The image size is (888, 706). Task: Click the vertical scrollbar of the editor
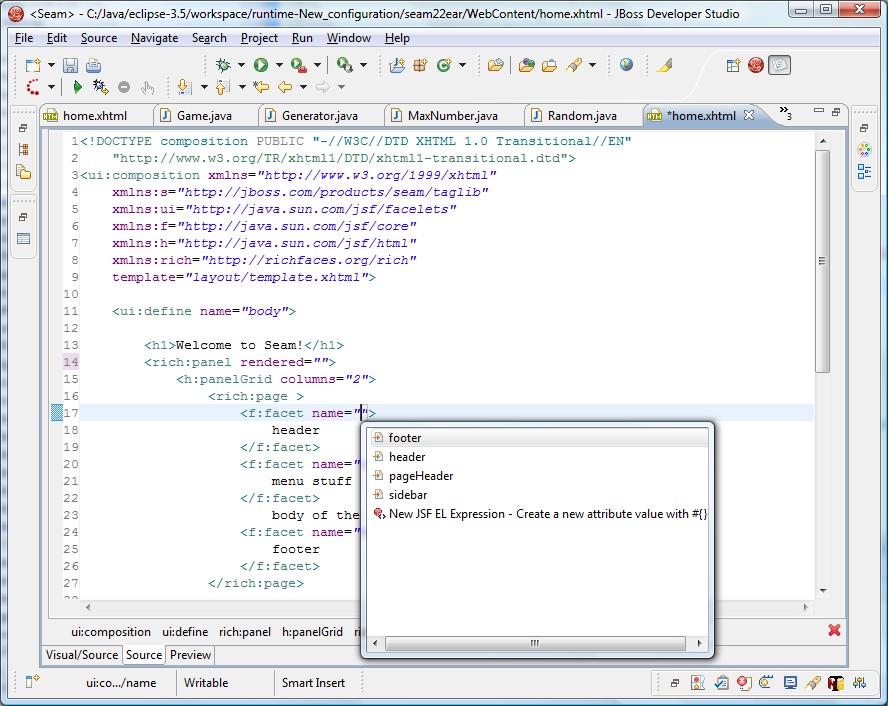822,260
